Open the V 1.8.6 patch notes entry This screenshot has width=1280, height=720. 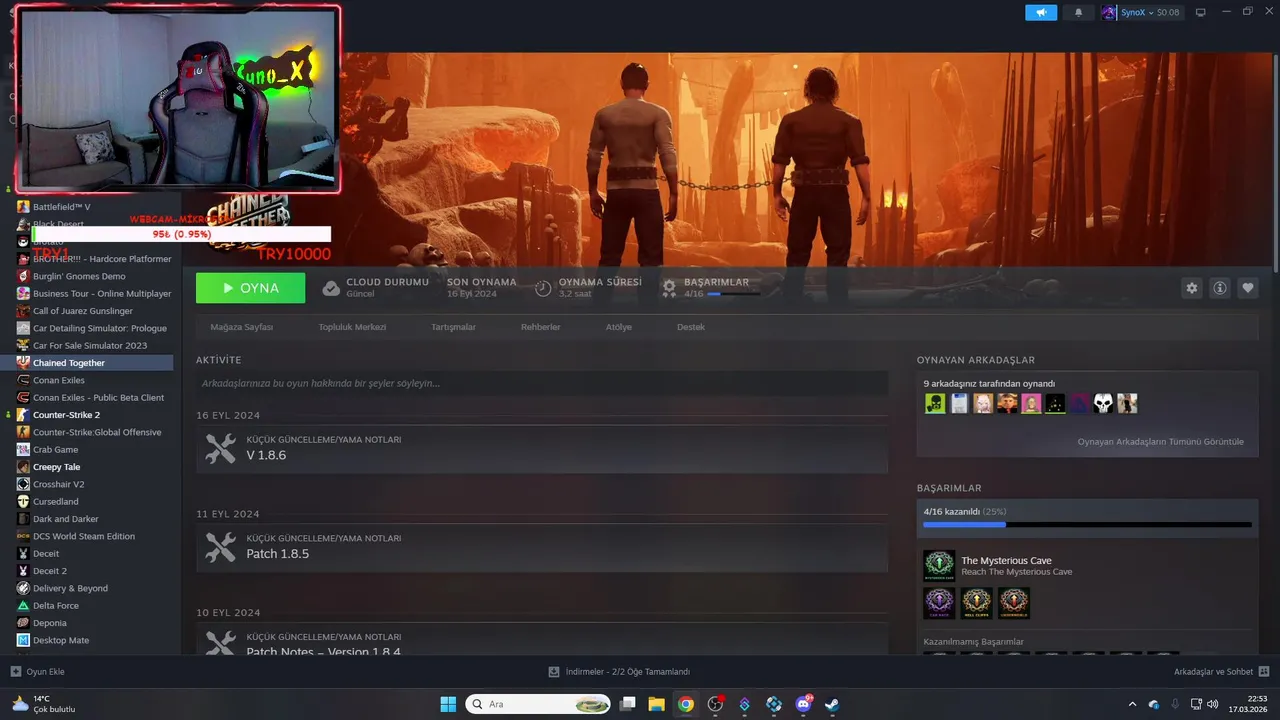542,449
